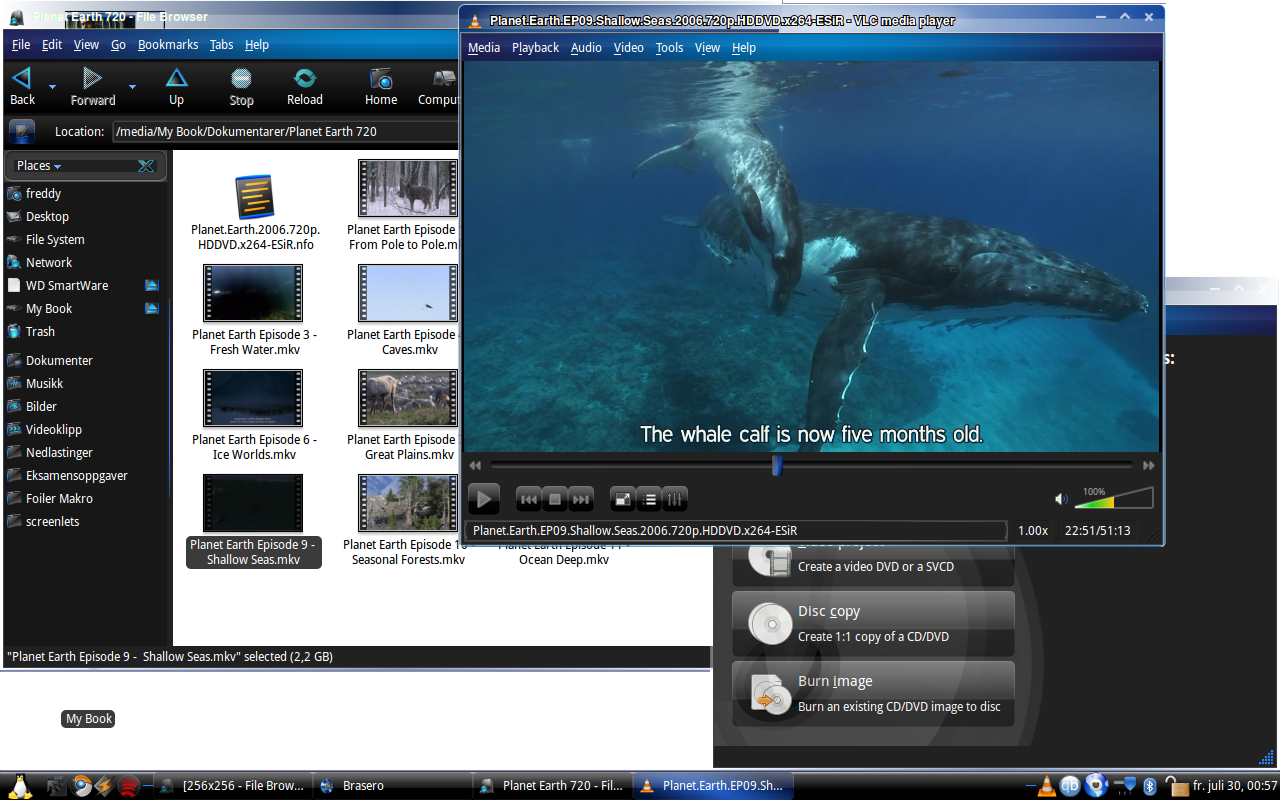Select the From Pole to Pole thumbnail
The height and width of the screenshot is (800, 1280).
pos(408,188)
